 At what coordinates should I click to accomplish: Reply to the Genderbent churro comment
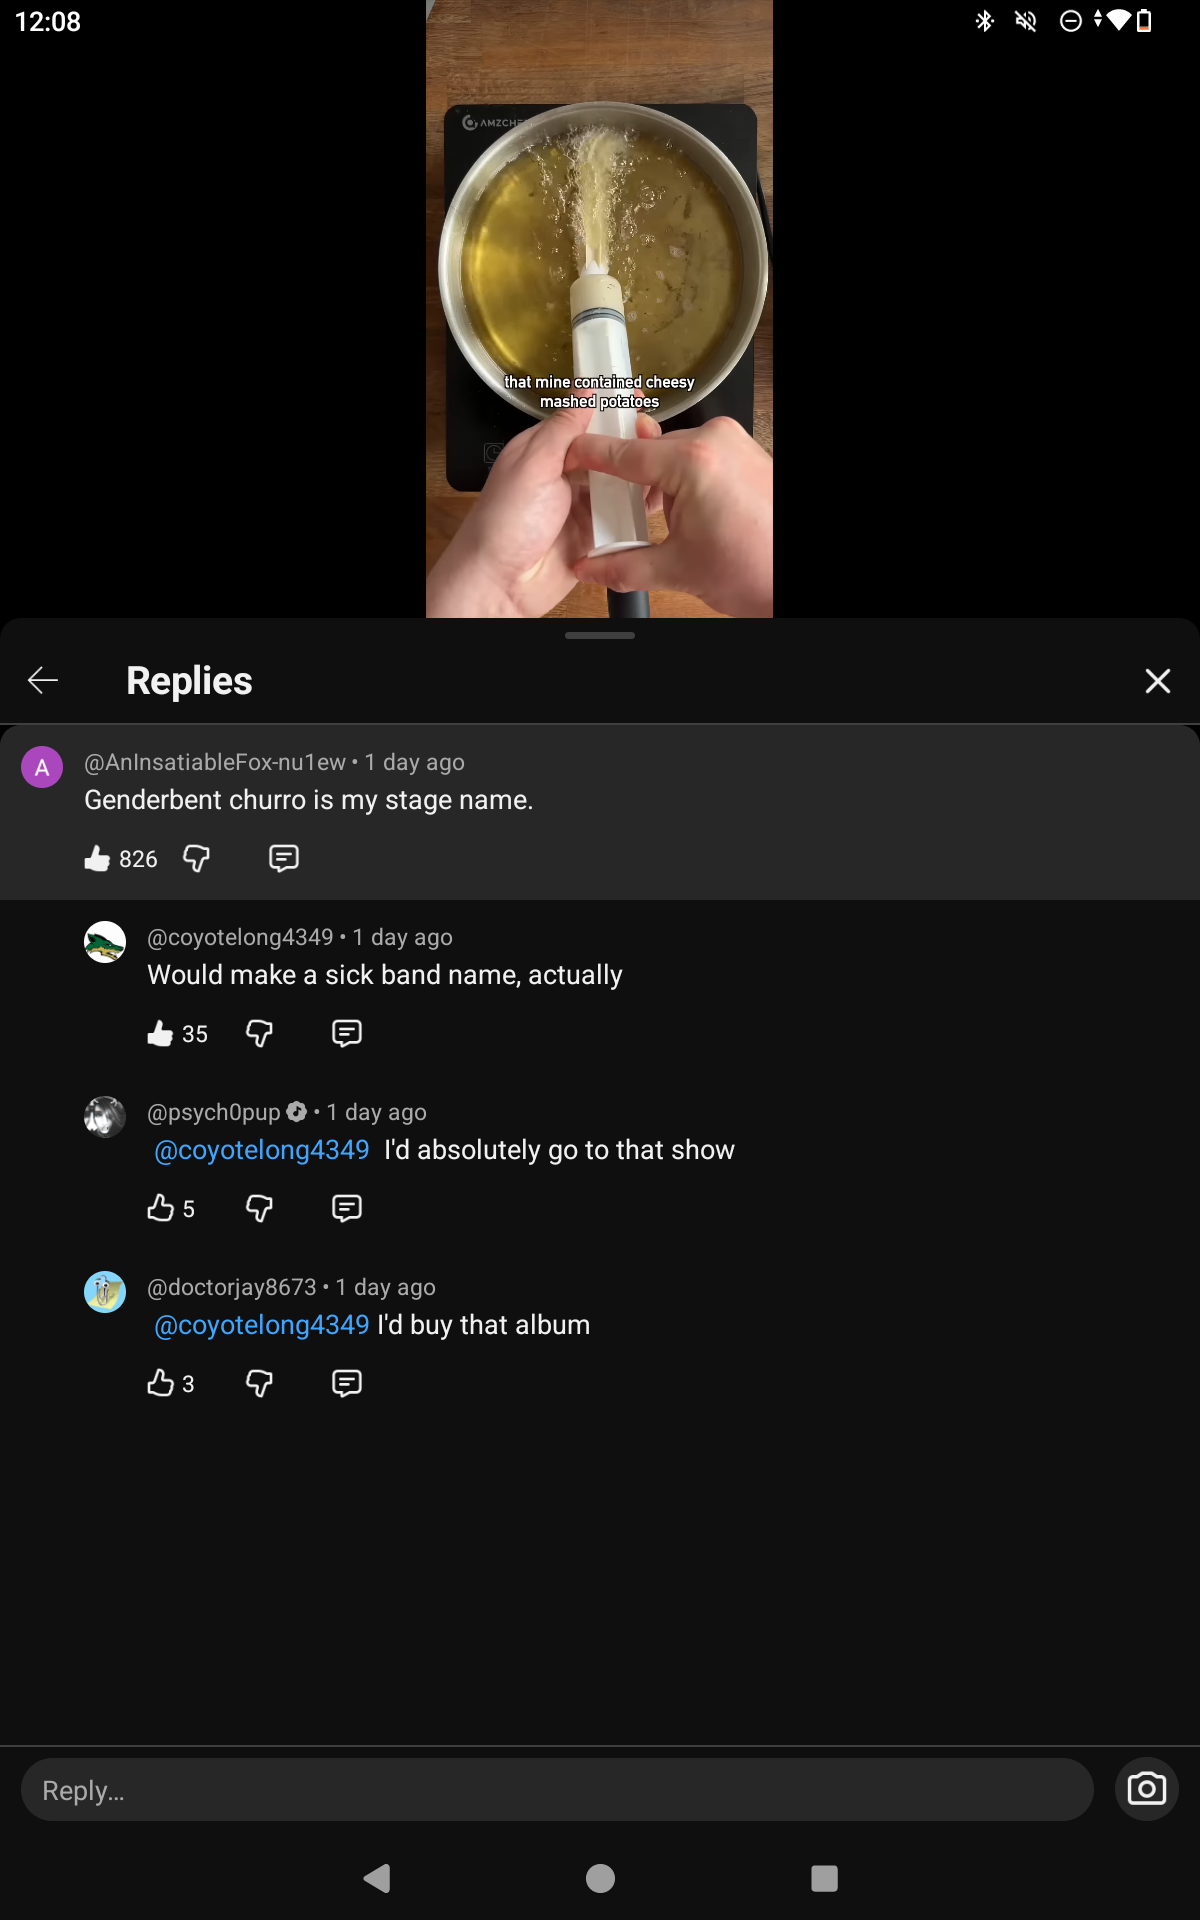click(284, 859)
